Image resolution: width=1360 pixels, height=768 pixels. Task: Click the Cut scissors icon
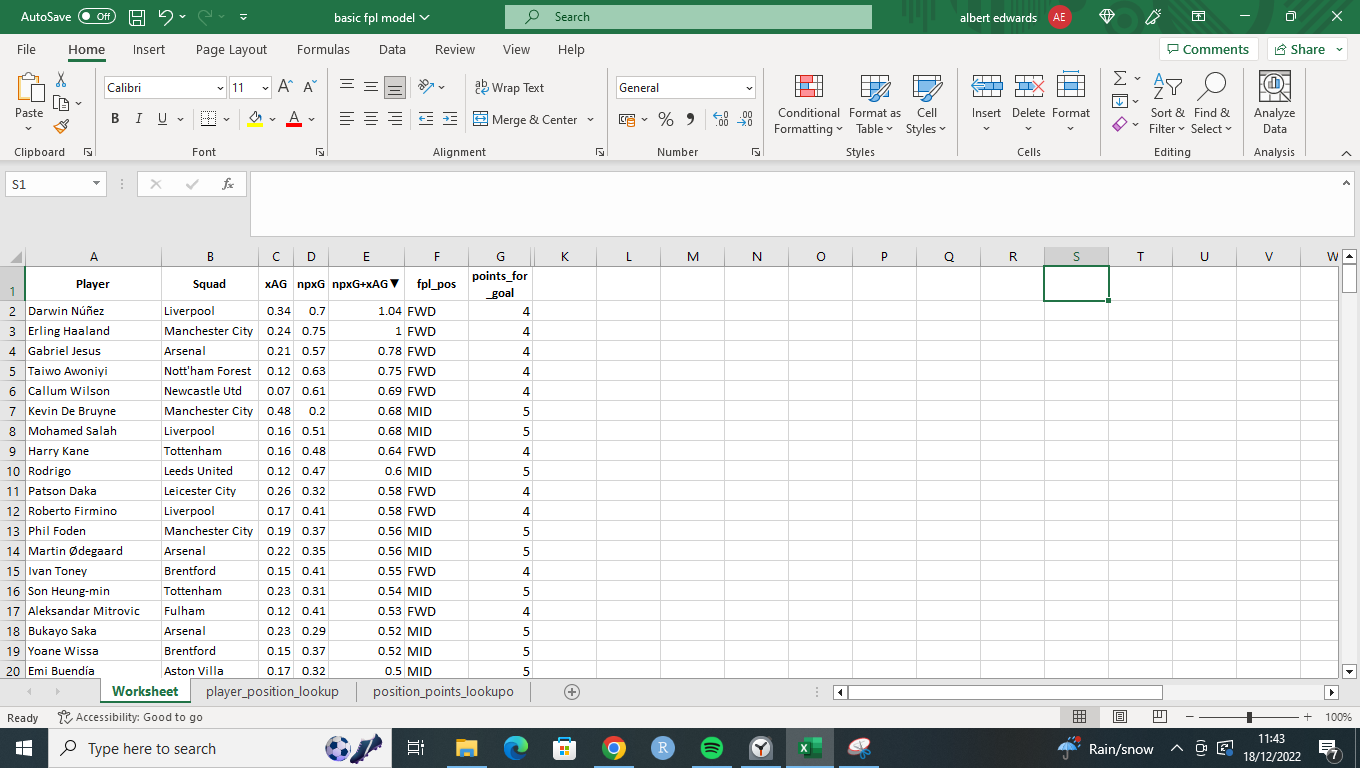tap(61, 79)
